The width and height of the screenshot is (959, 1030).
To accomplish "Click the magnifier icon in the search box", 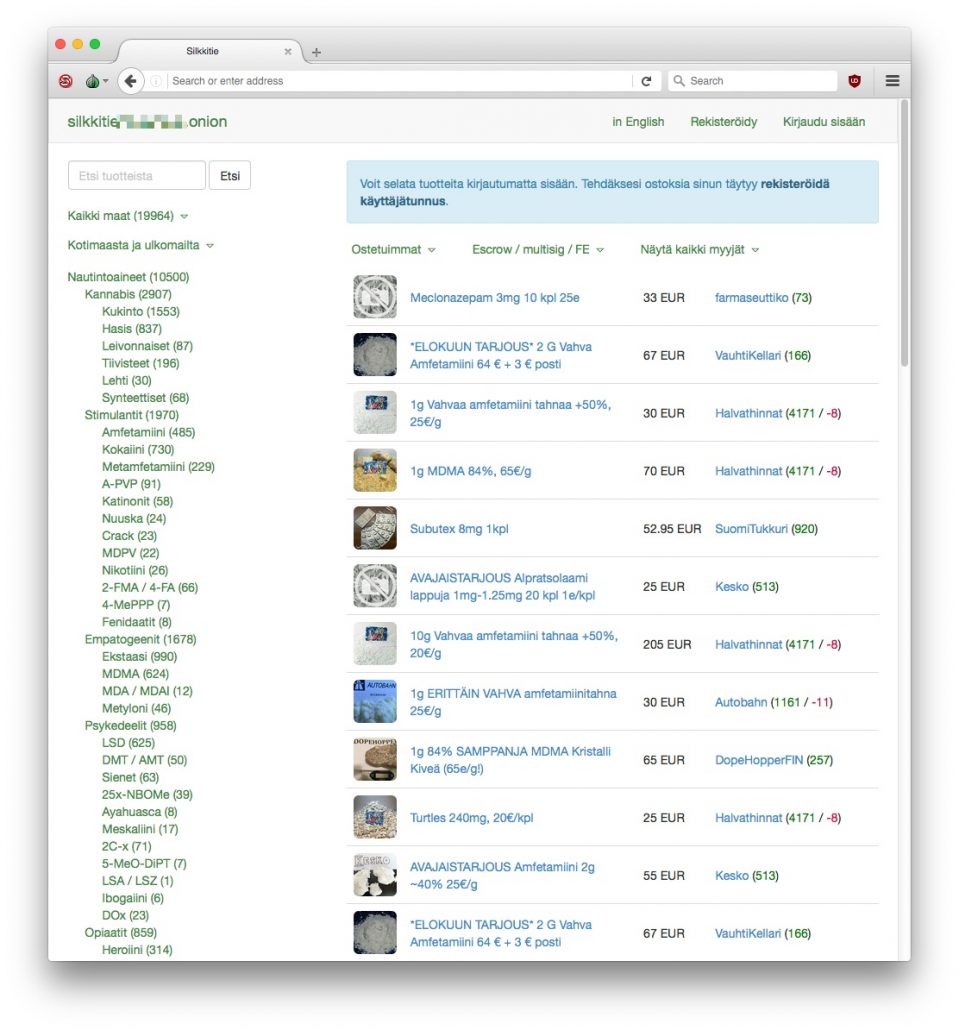I will (x=679, y=81).
